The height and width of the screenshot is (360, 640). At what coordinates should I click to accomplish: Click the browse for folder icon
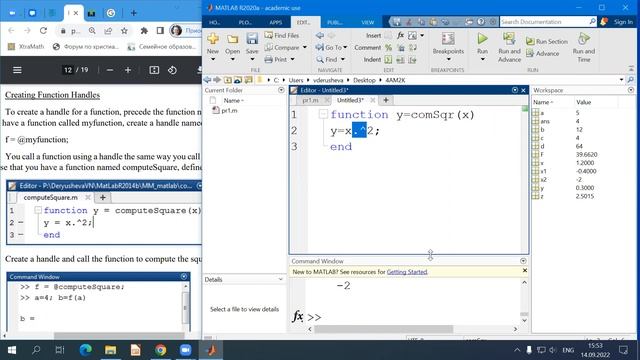pos(249,80)
